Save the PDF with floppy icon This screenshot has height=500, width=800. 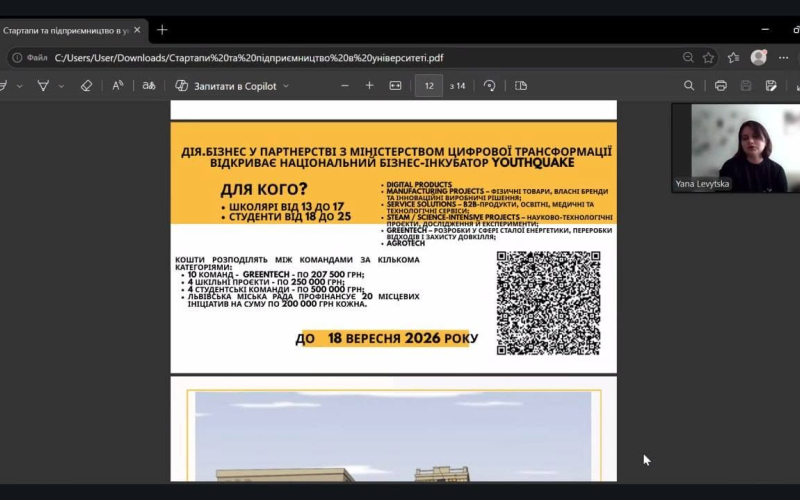[x=746, y=86]
